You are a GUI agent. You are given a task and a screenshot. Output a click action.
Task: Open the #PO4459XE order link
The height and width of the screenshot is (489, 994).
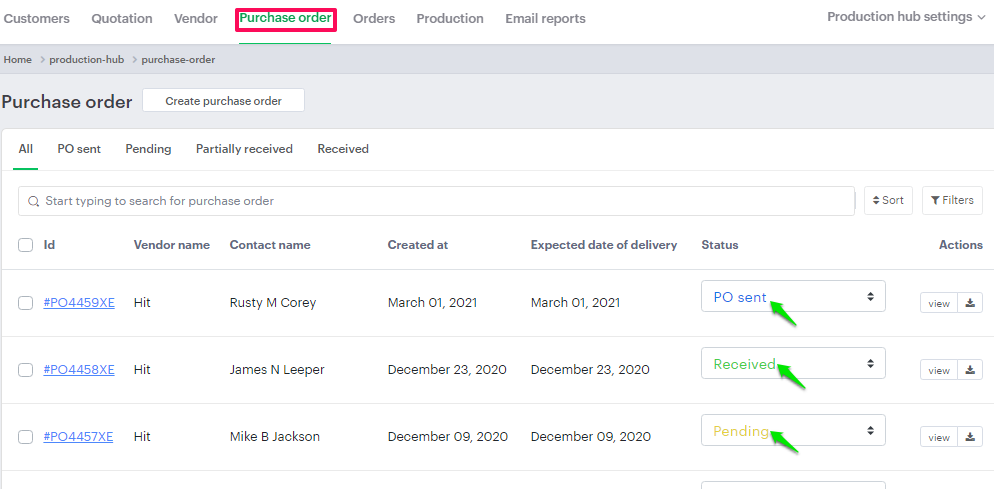pos(79,303)
